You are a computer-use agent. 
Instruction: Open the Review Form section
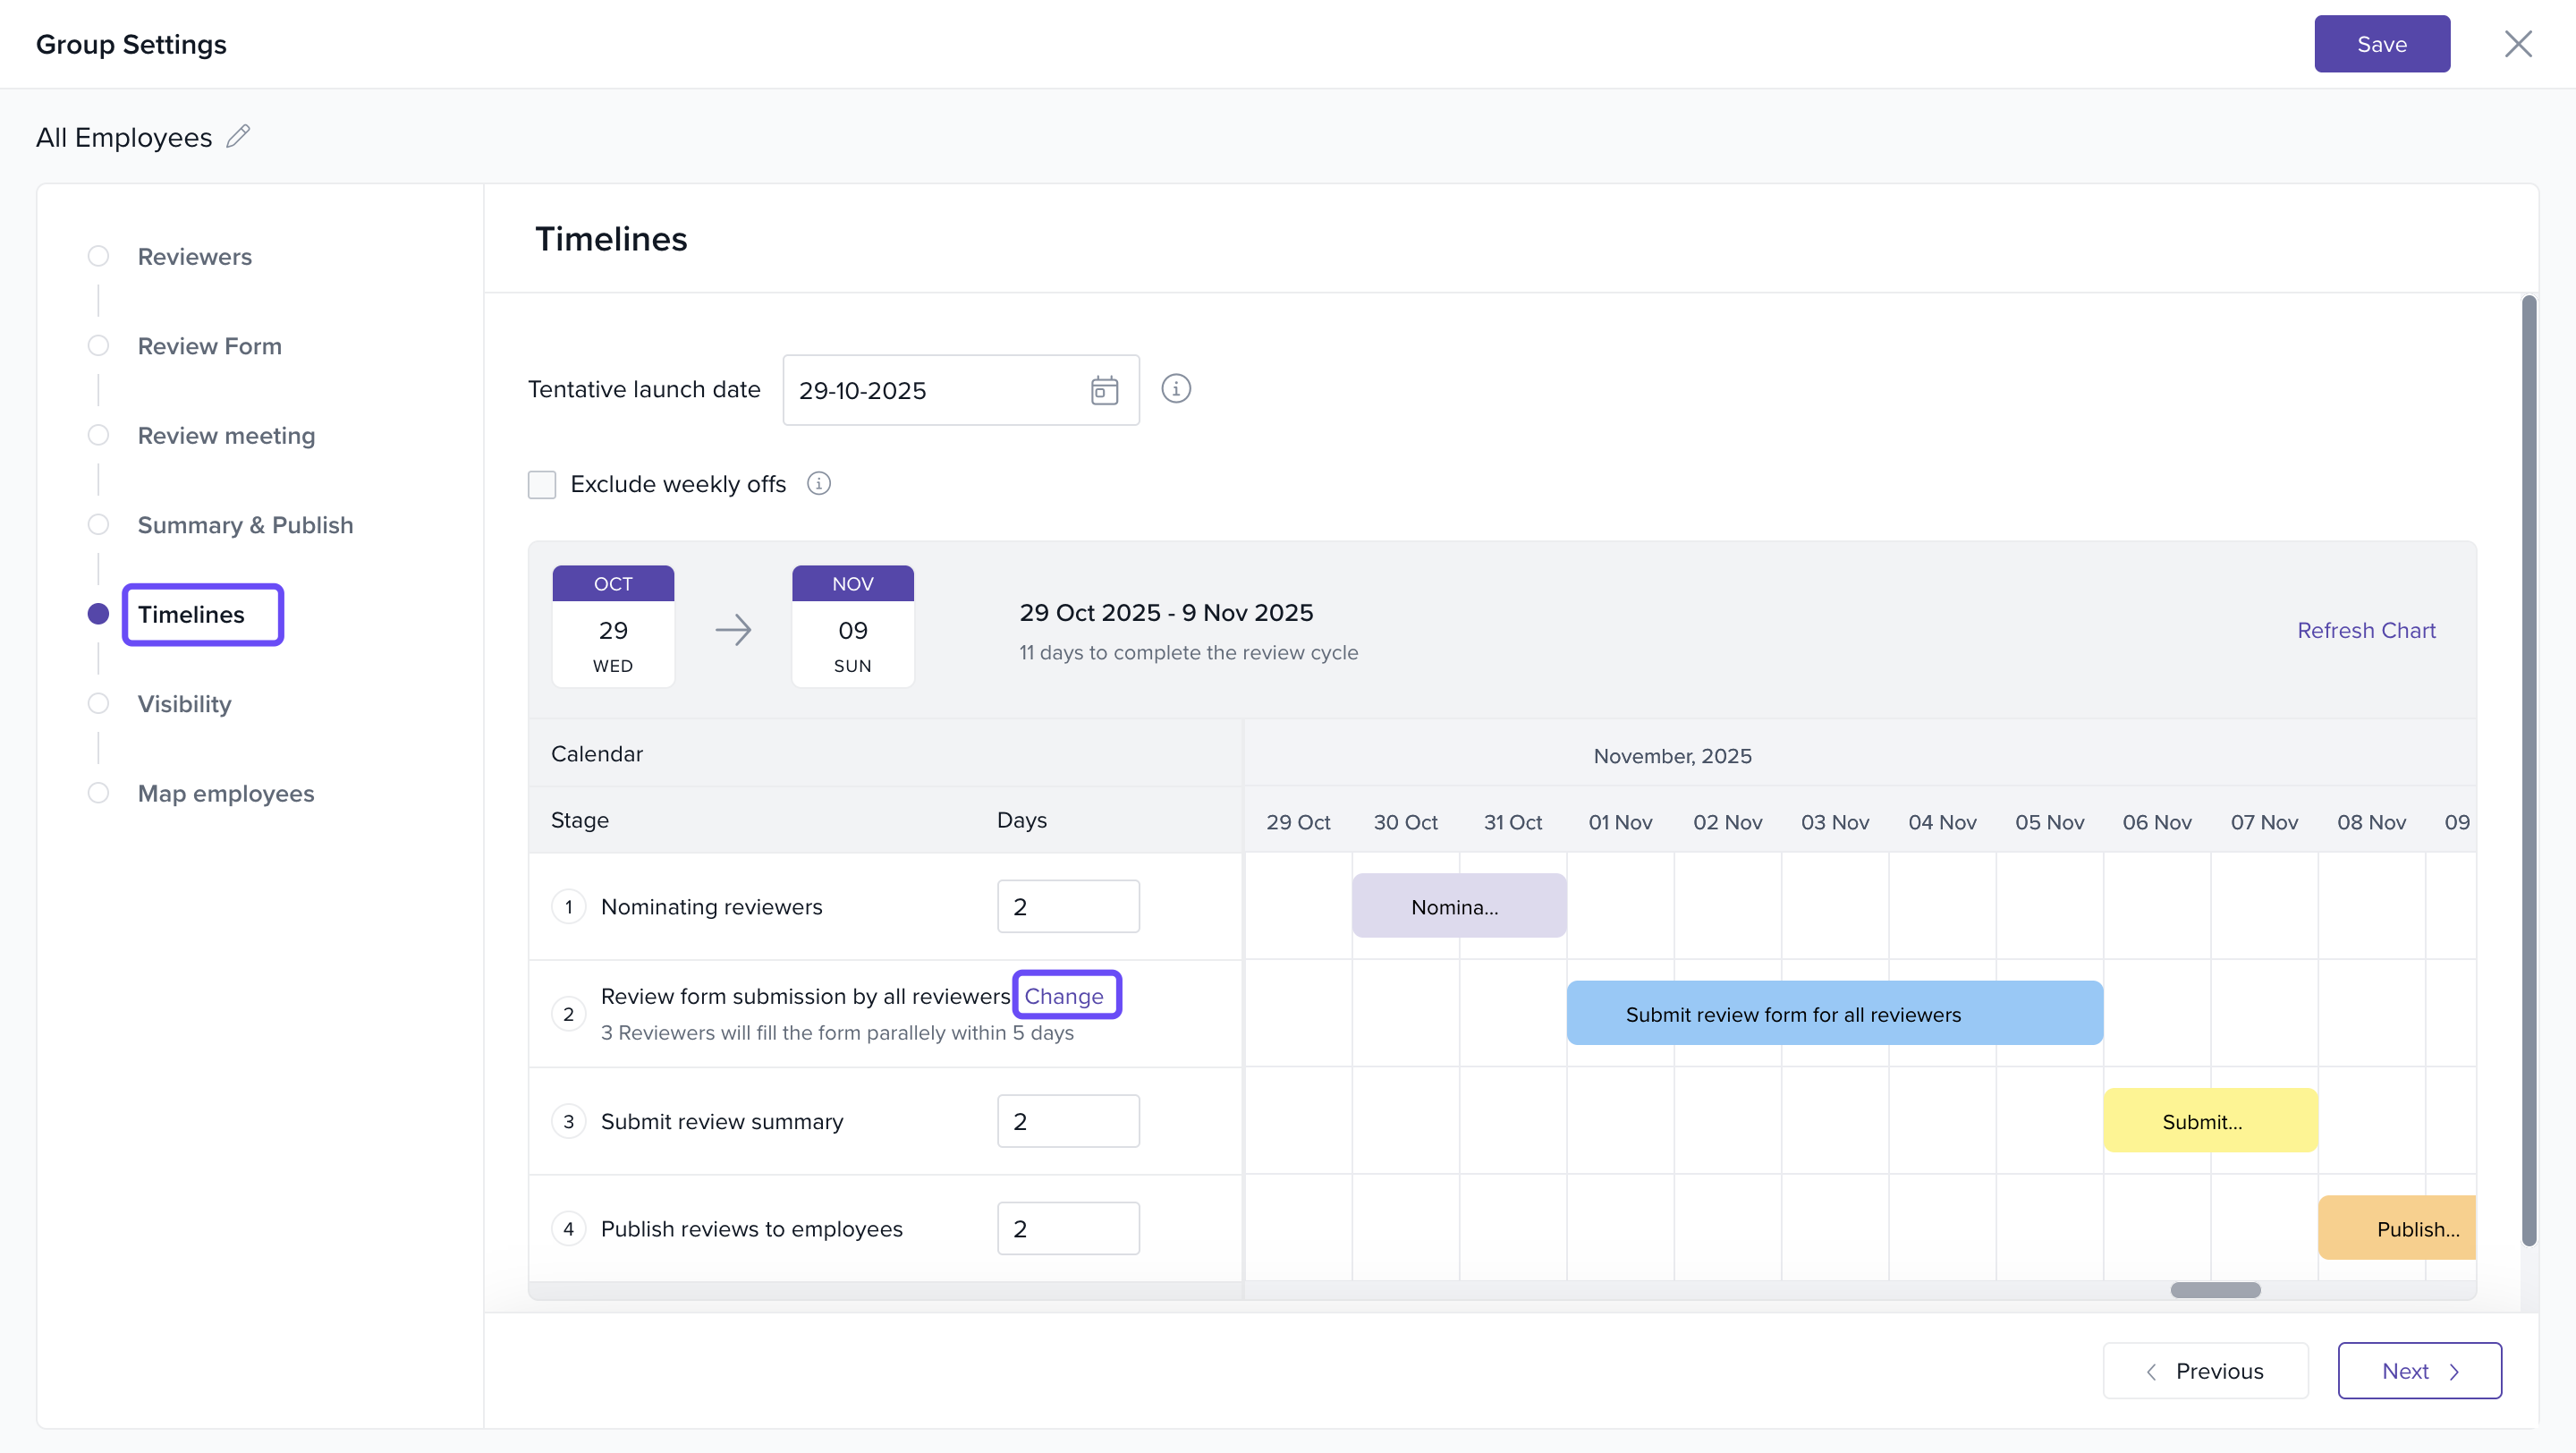(210, 346)
